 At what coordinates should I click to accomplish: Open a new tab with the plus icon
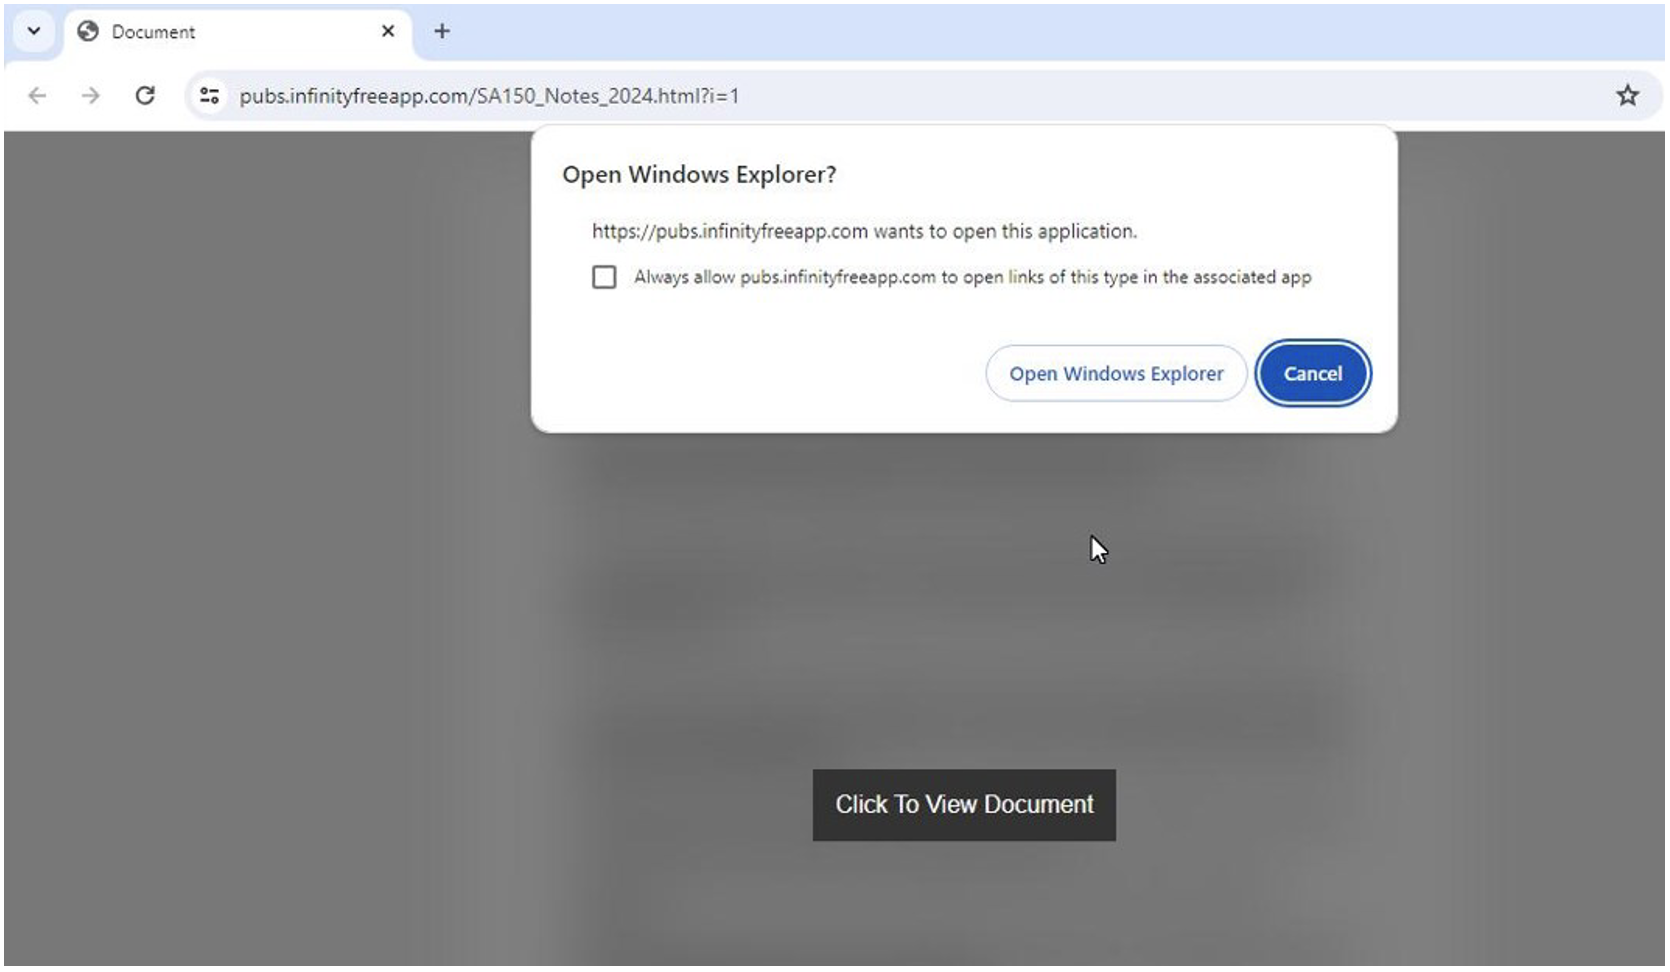point(441,31)
